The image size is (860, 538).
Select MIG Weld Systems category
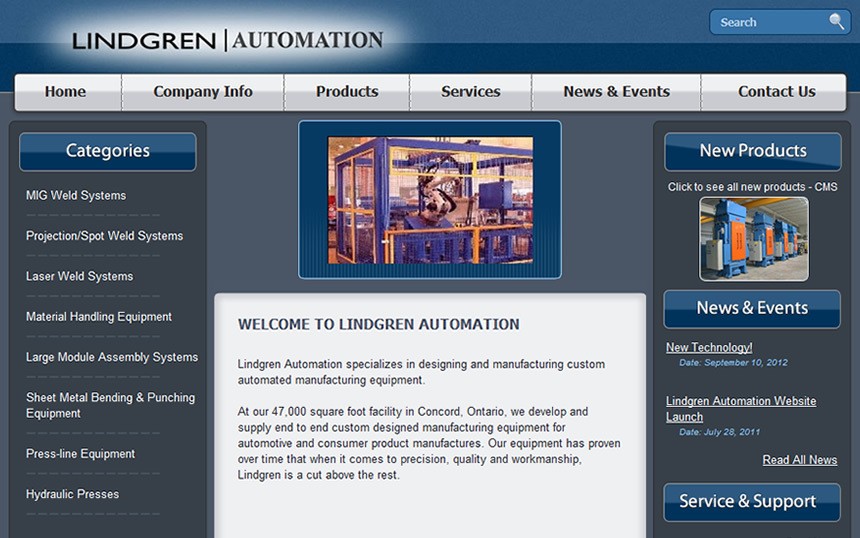coord(76,196)
